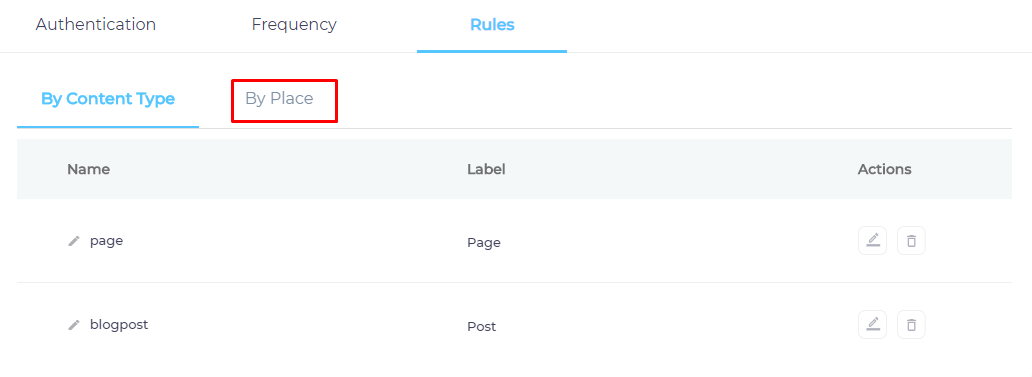The width and height of the screenshot is (1032, 377).
Task: Click the pencil icon beside page name
Action: pos(74,241)
